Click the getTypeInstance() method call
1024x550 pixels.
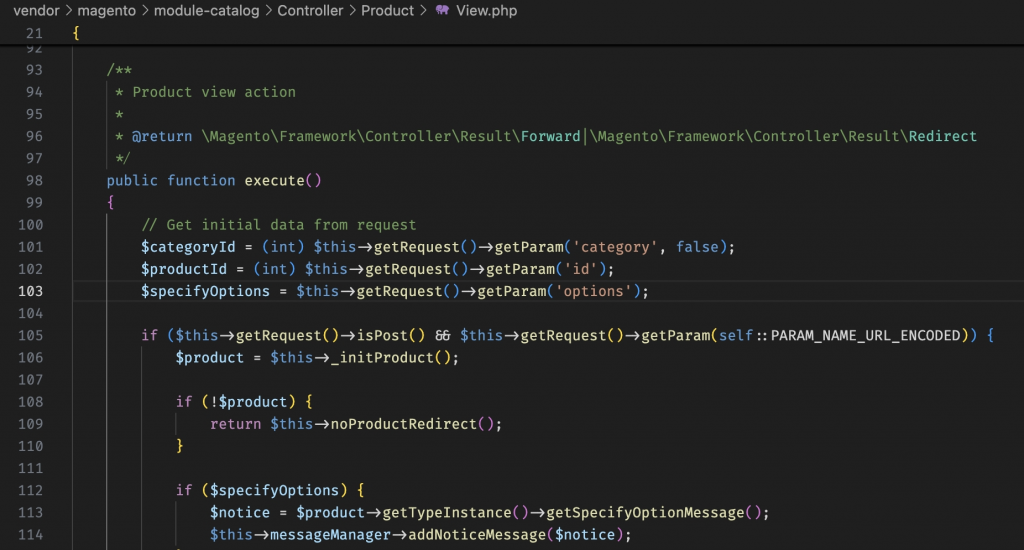point(455,512)
